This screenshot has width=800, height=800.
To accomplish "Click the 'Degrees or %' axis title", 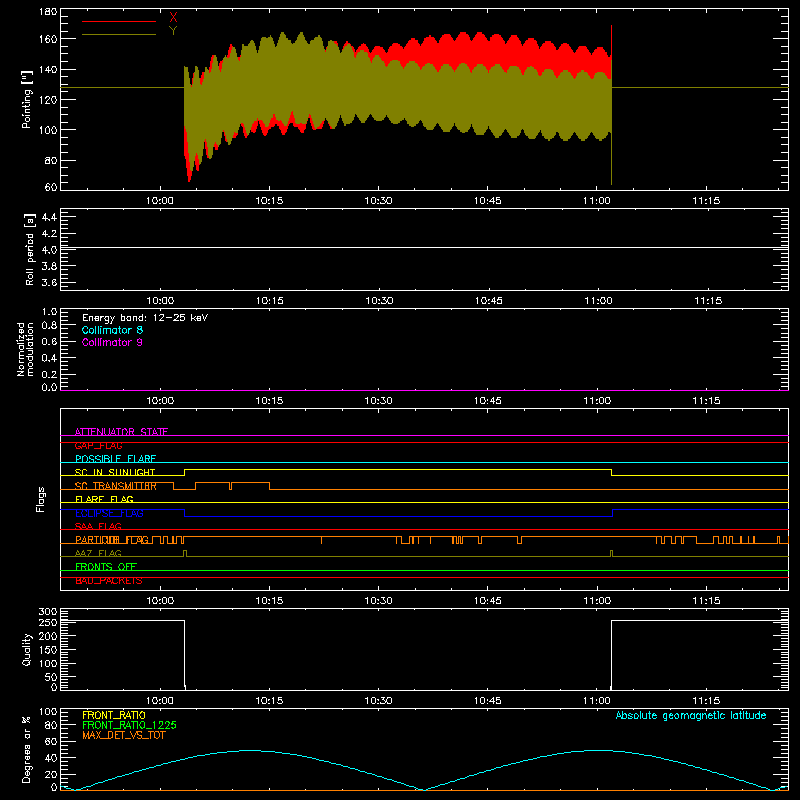I will click(27, 749).
